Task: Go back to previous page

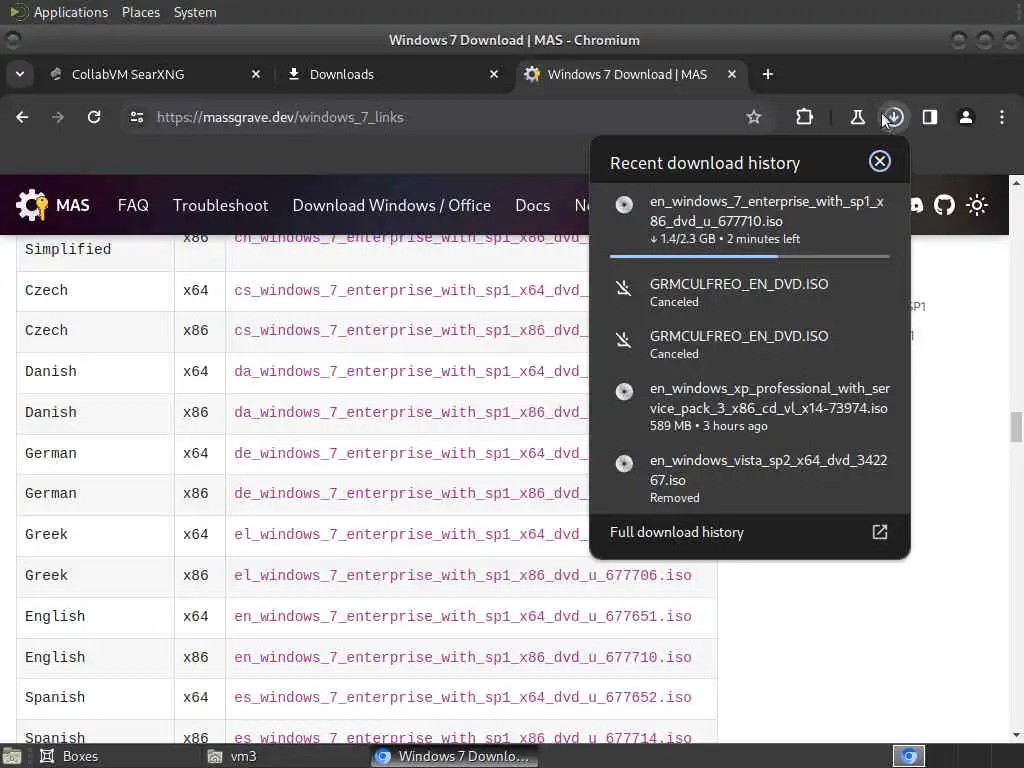Action: tap(22, 118)
